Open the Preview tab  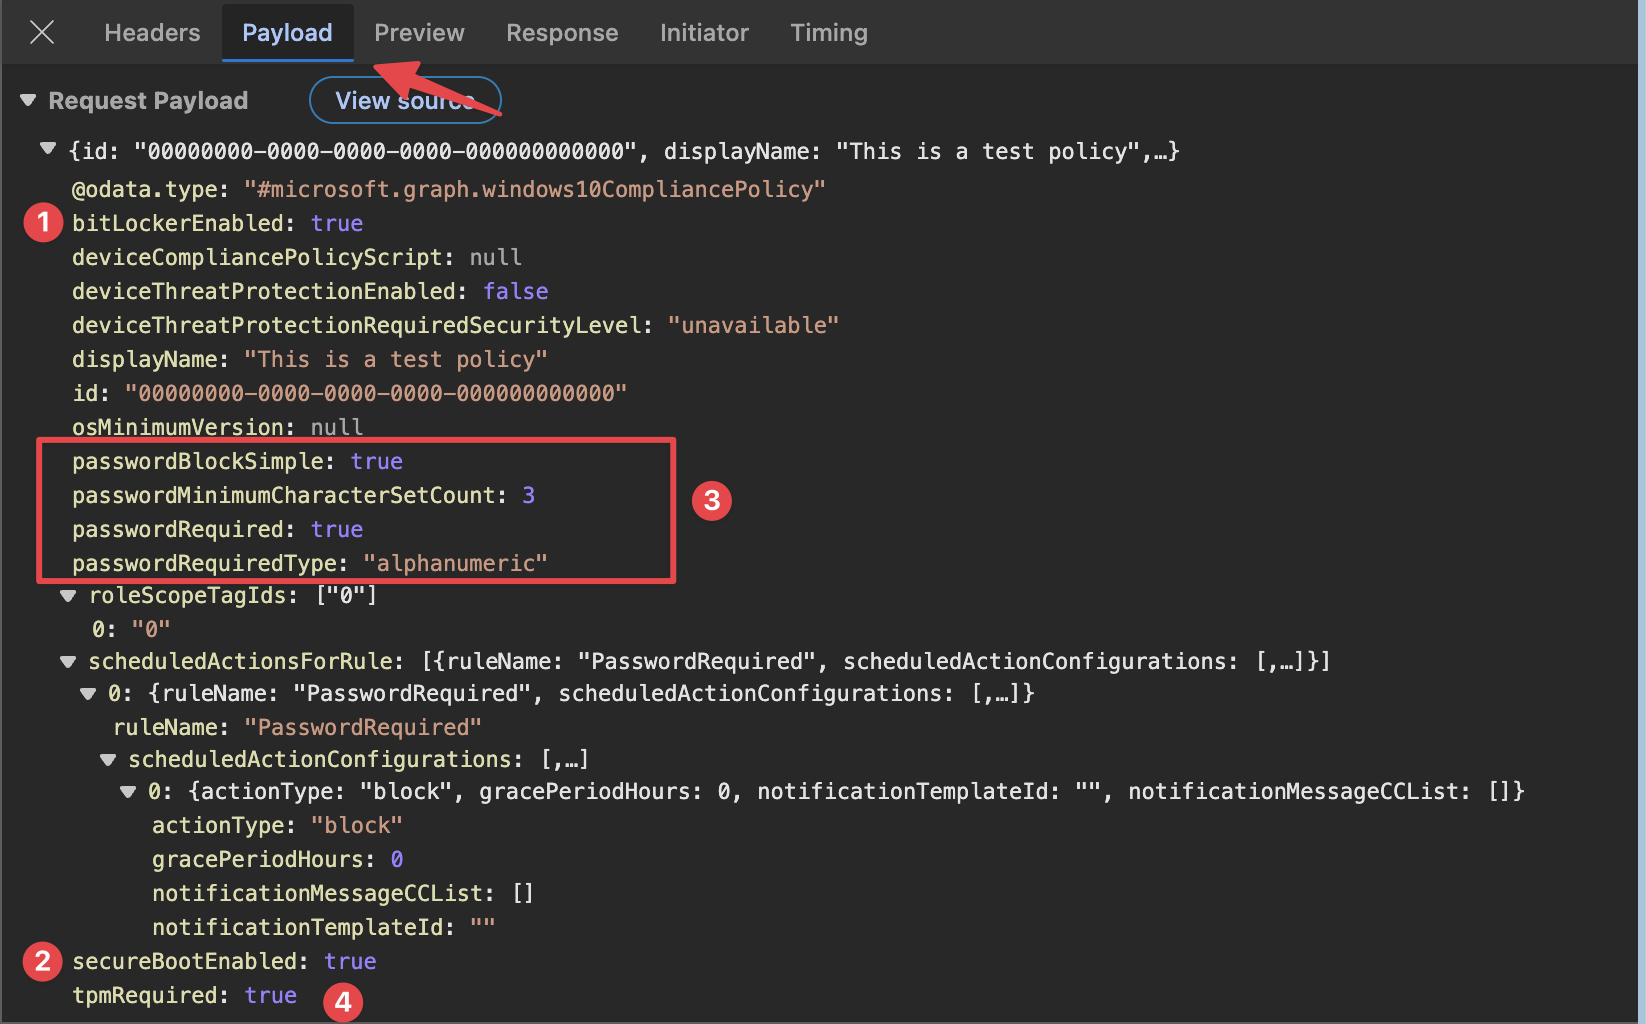419,33
